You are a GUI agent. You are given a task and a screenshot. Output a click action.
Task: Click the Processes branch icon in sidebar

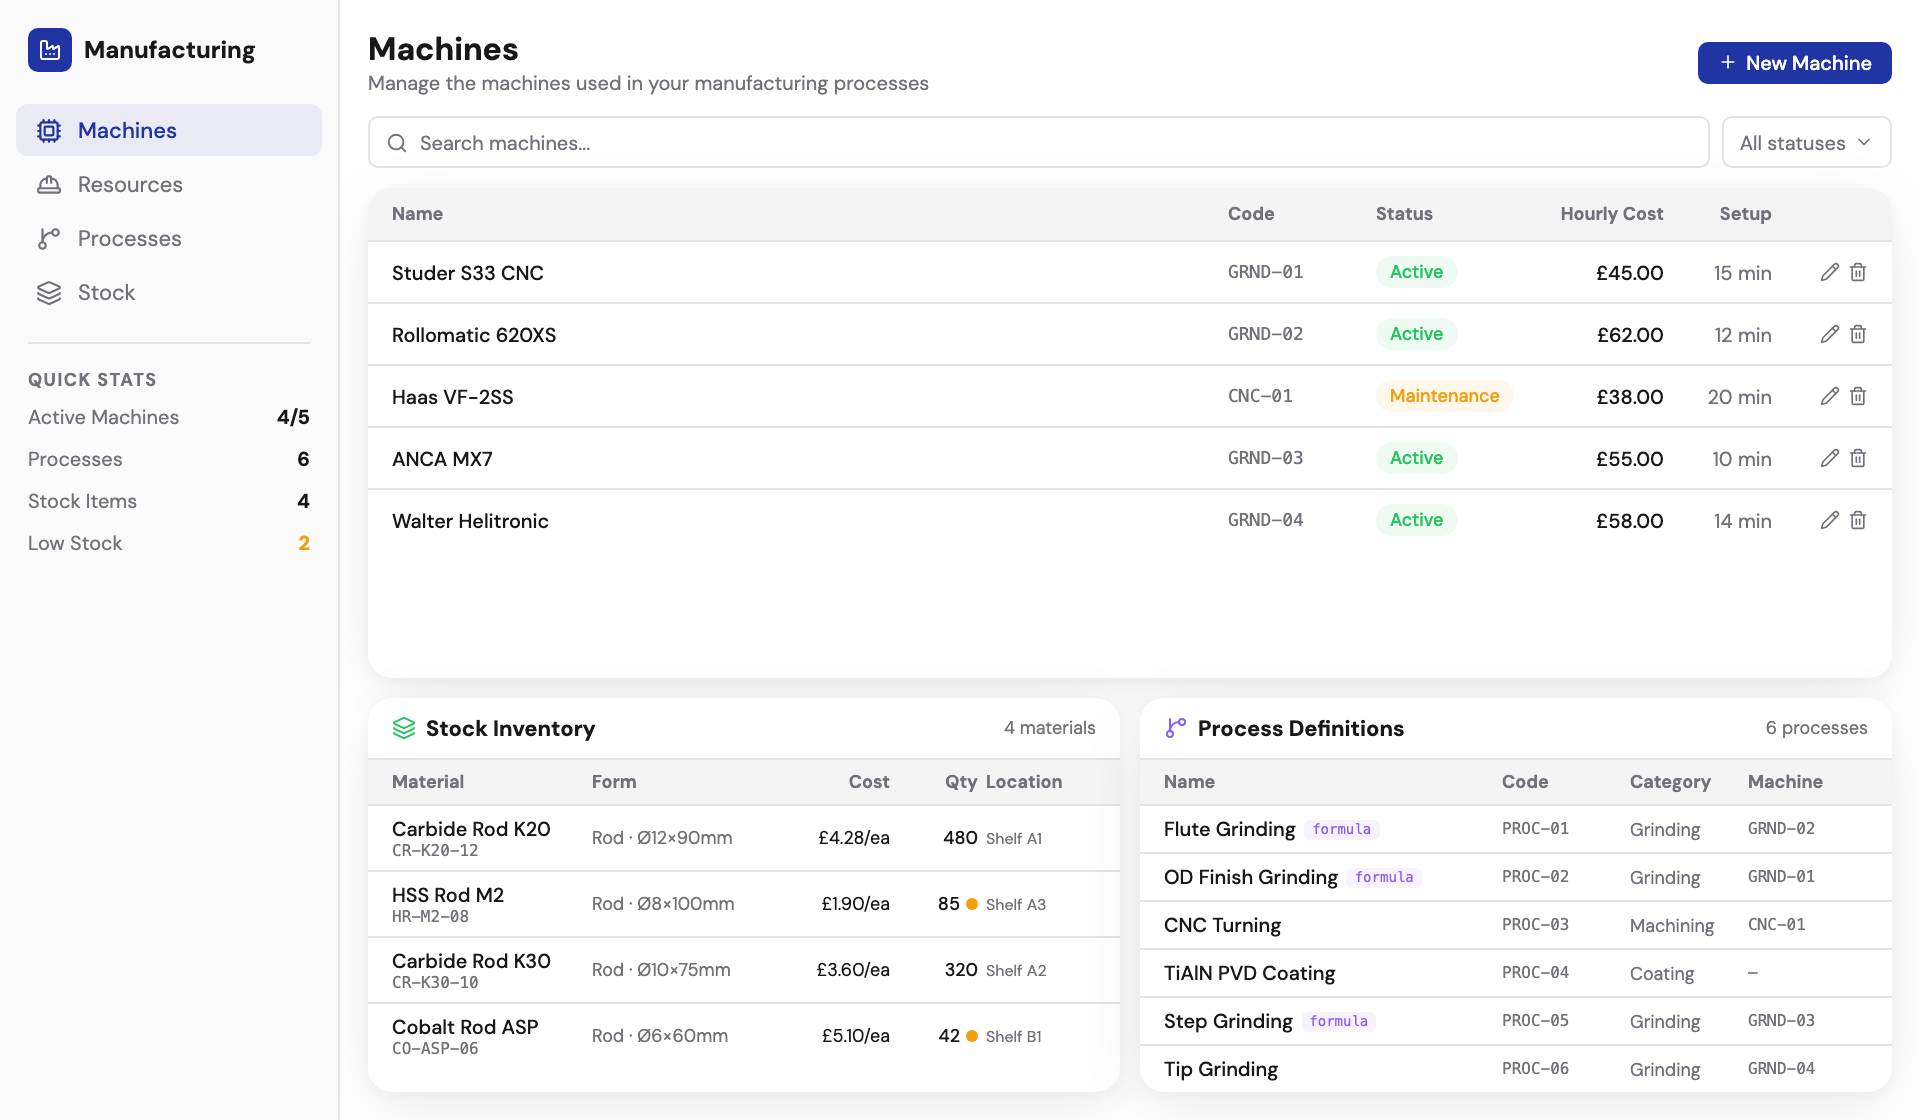click(x=48, y=238)
